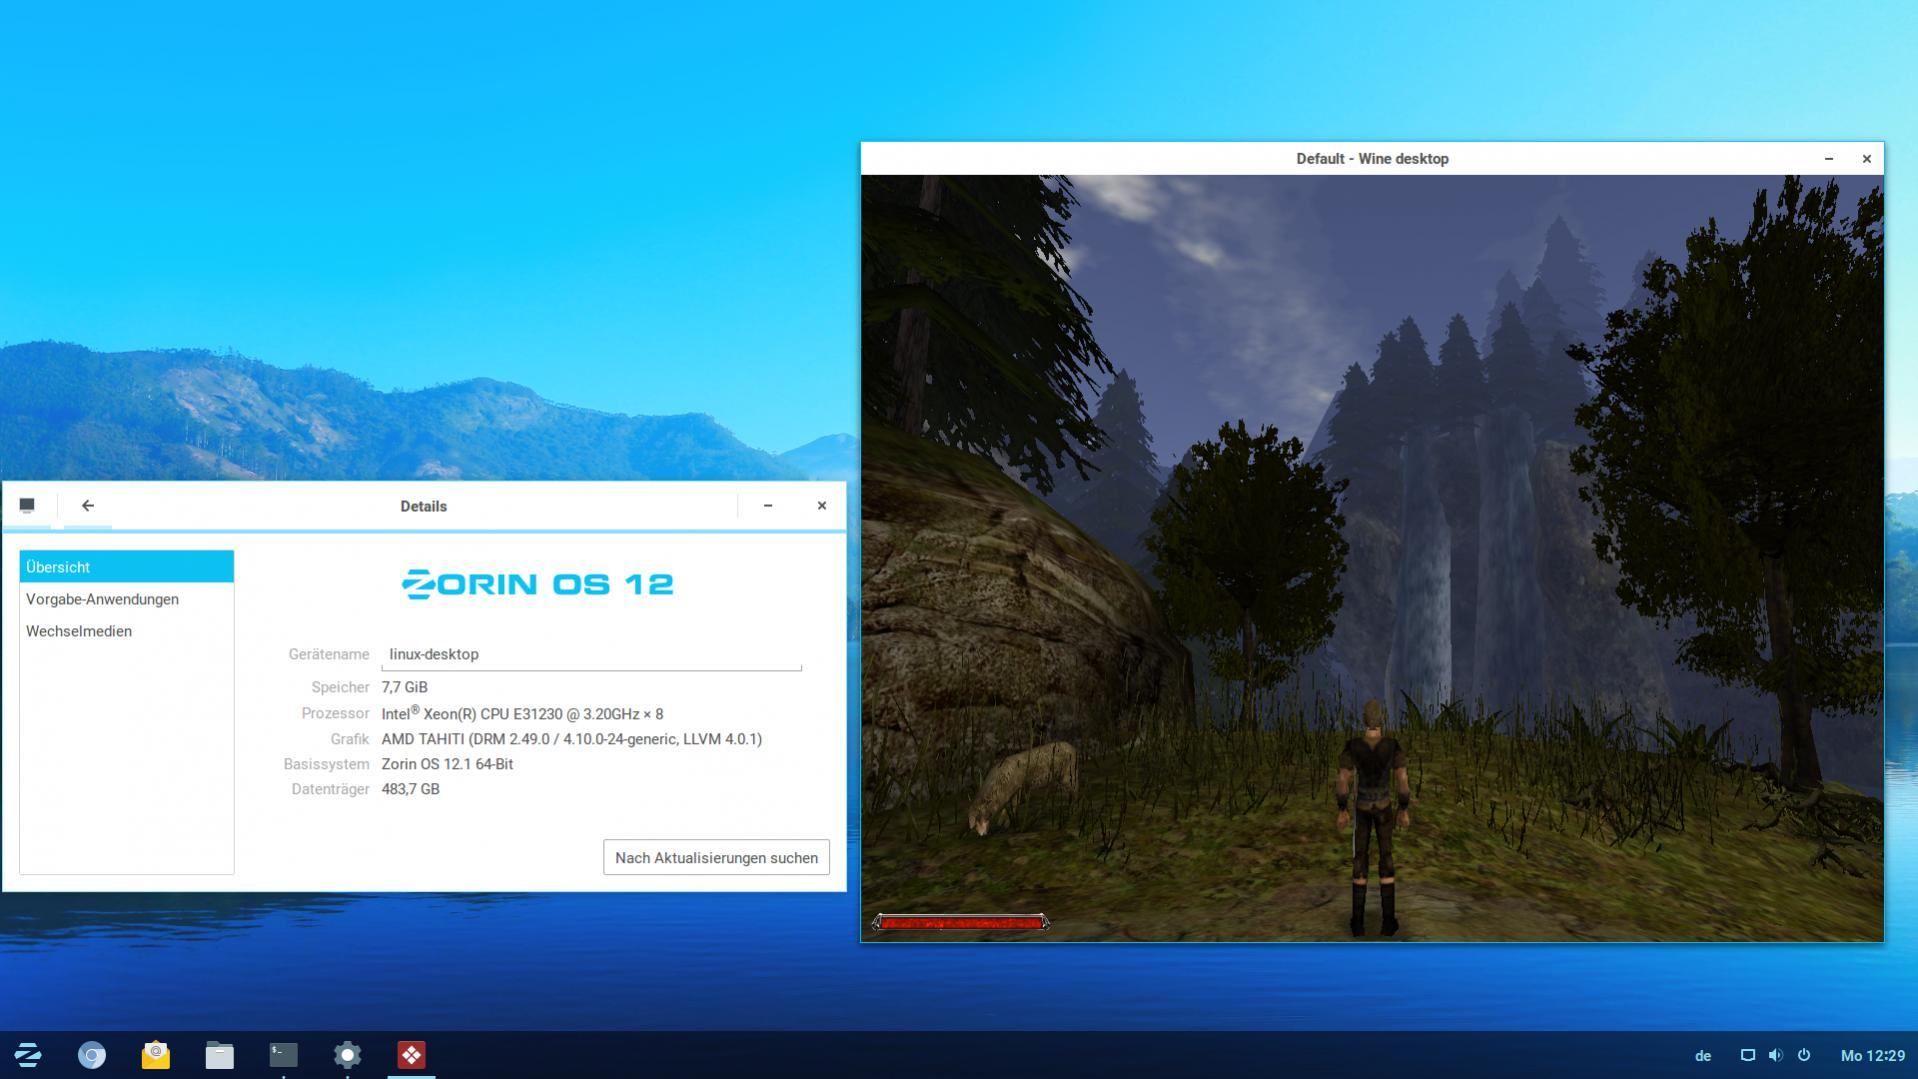Viewport: 1918px width, 1079px height.
Task: Click the Datenträger value 483,7 GB
Action: 410,789
